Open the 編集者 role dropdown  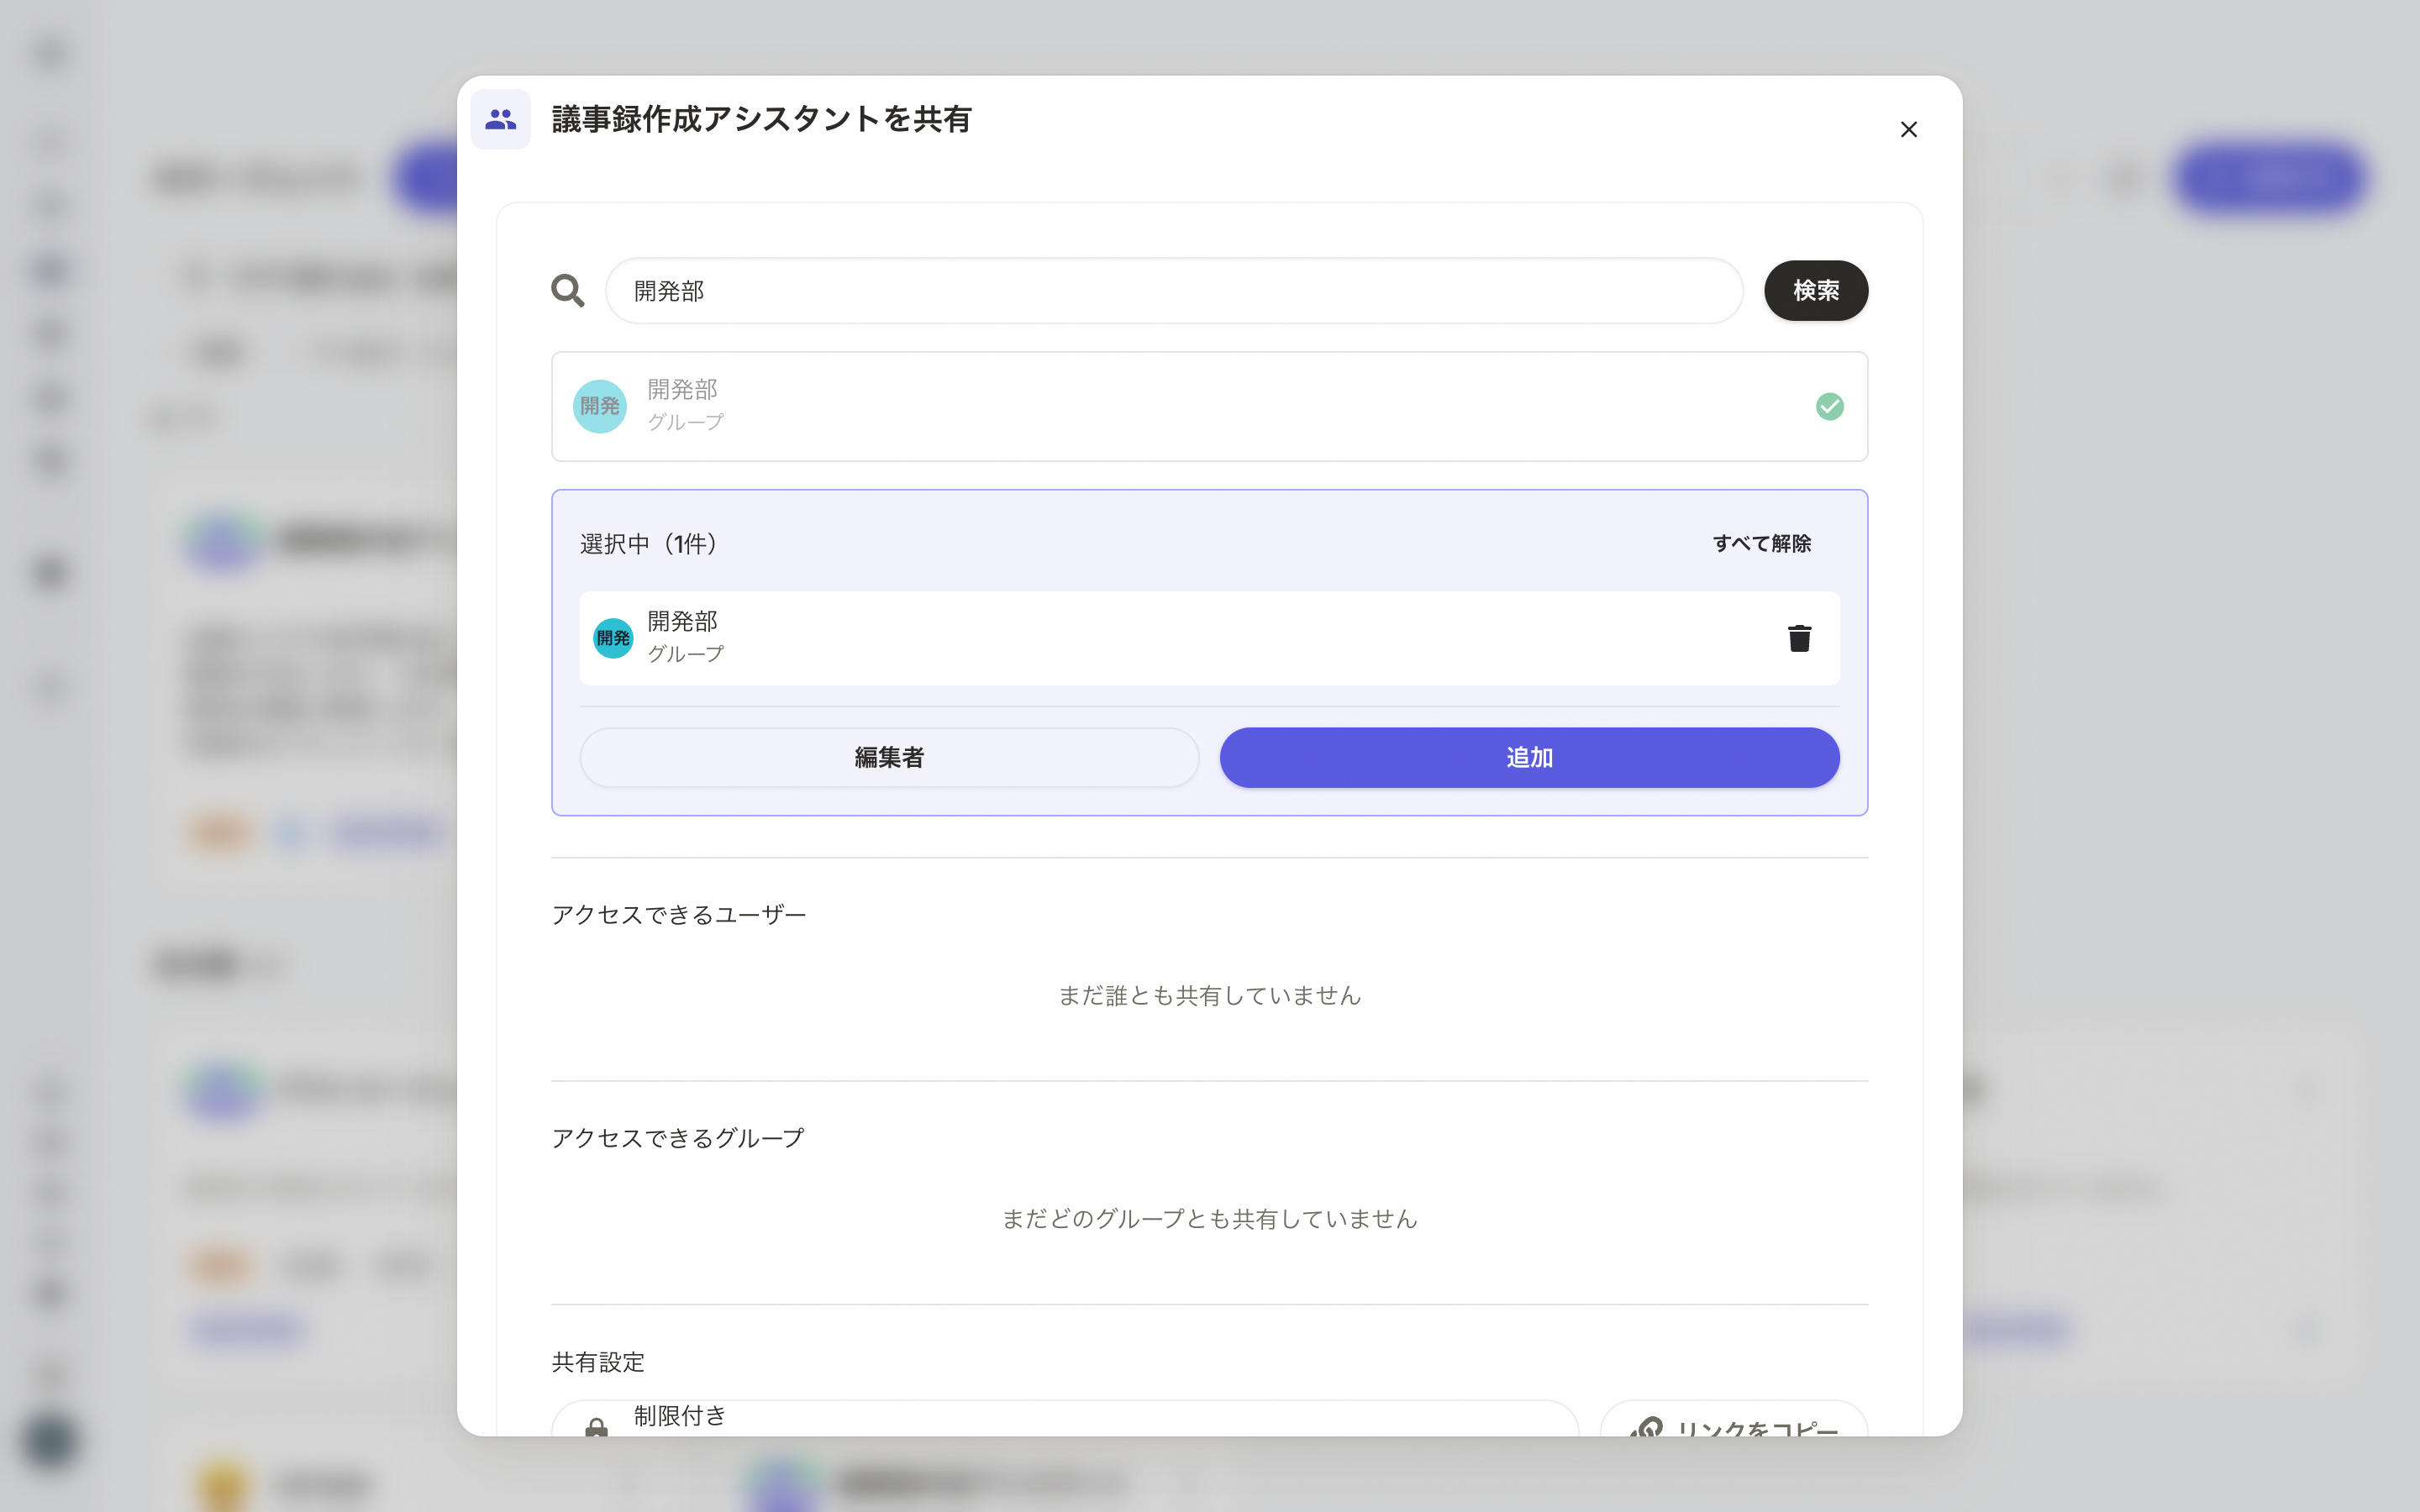tap(889, 757)
